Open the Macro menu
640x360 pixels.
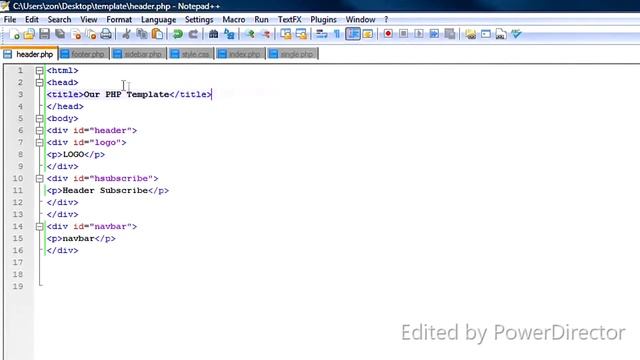click(233, 20)
